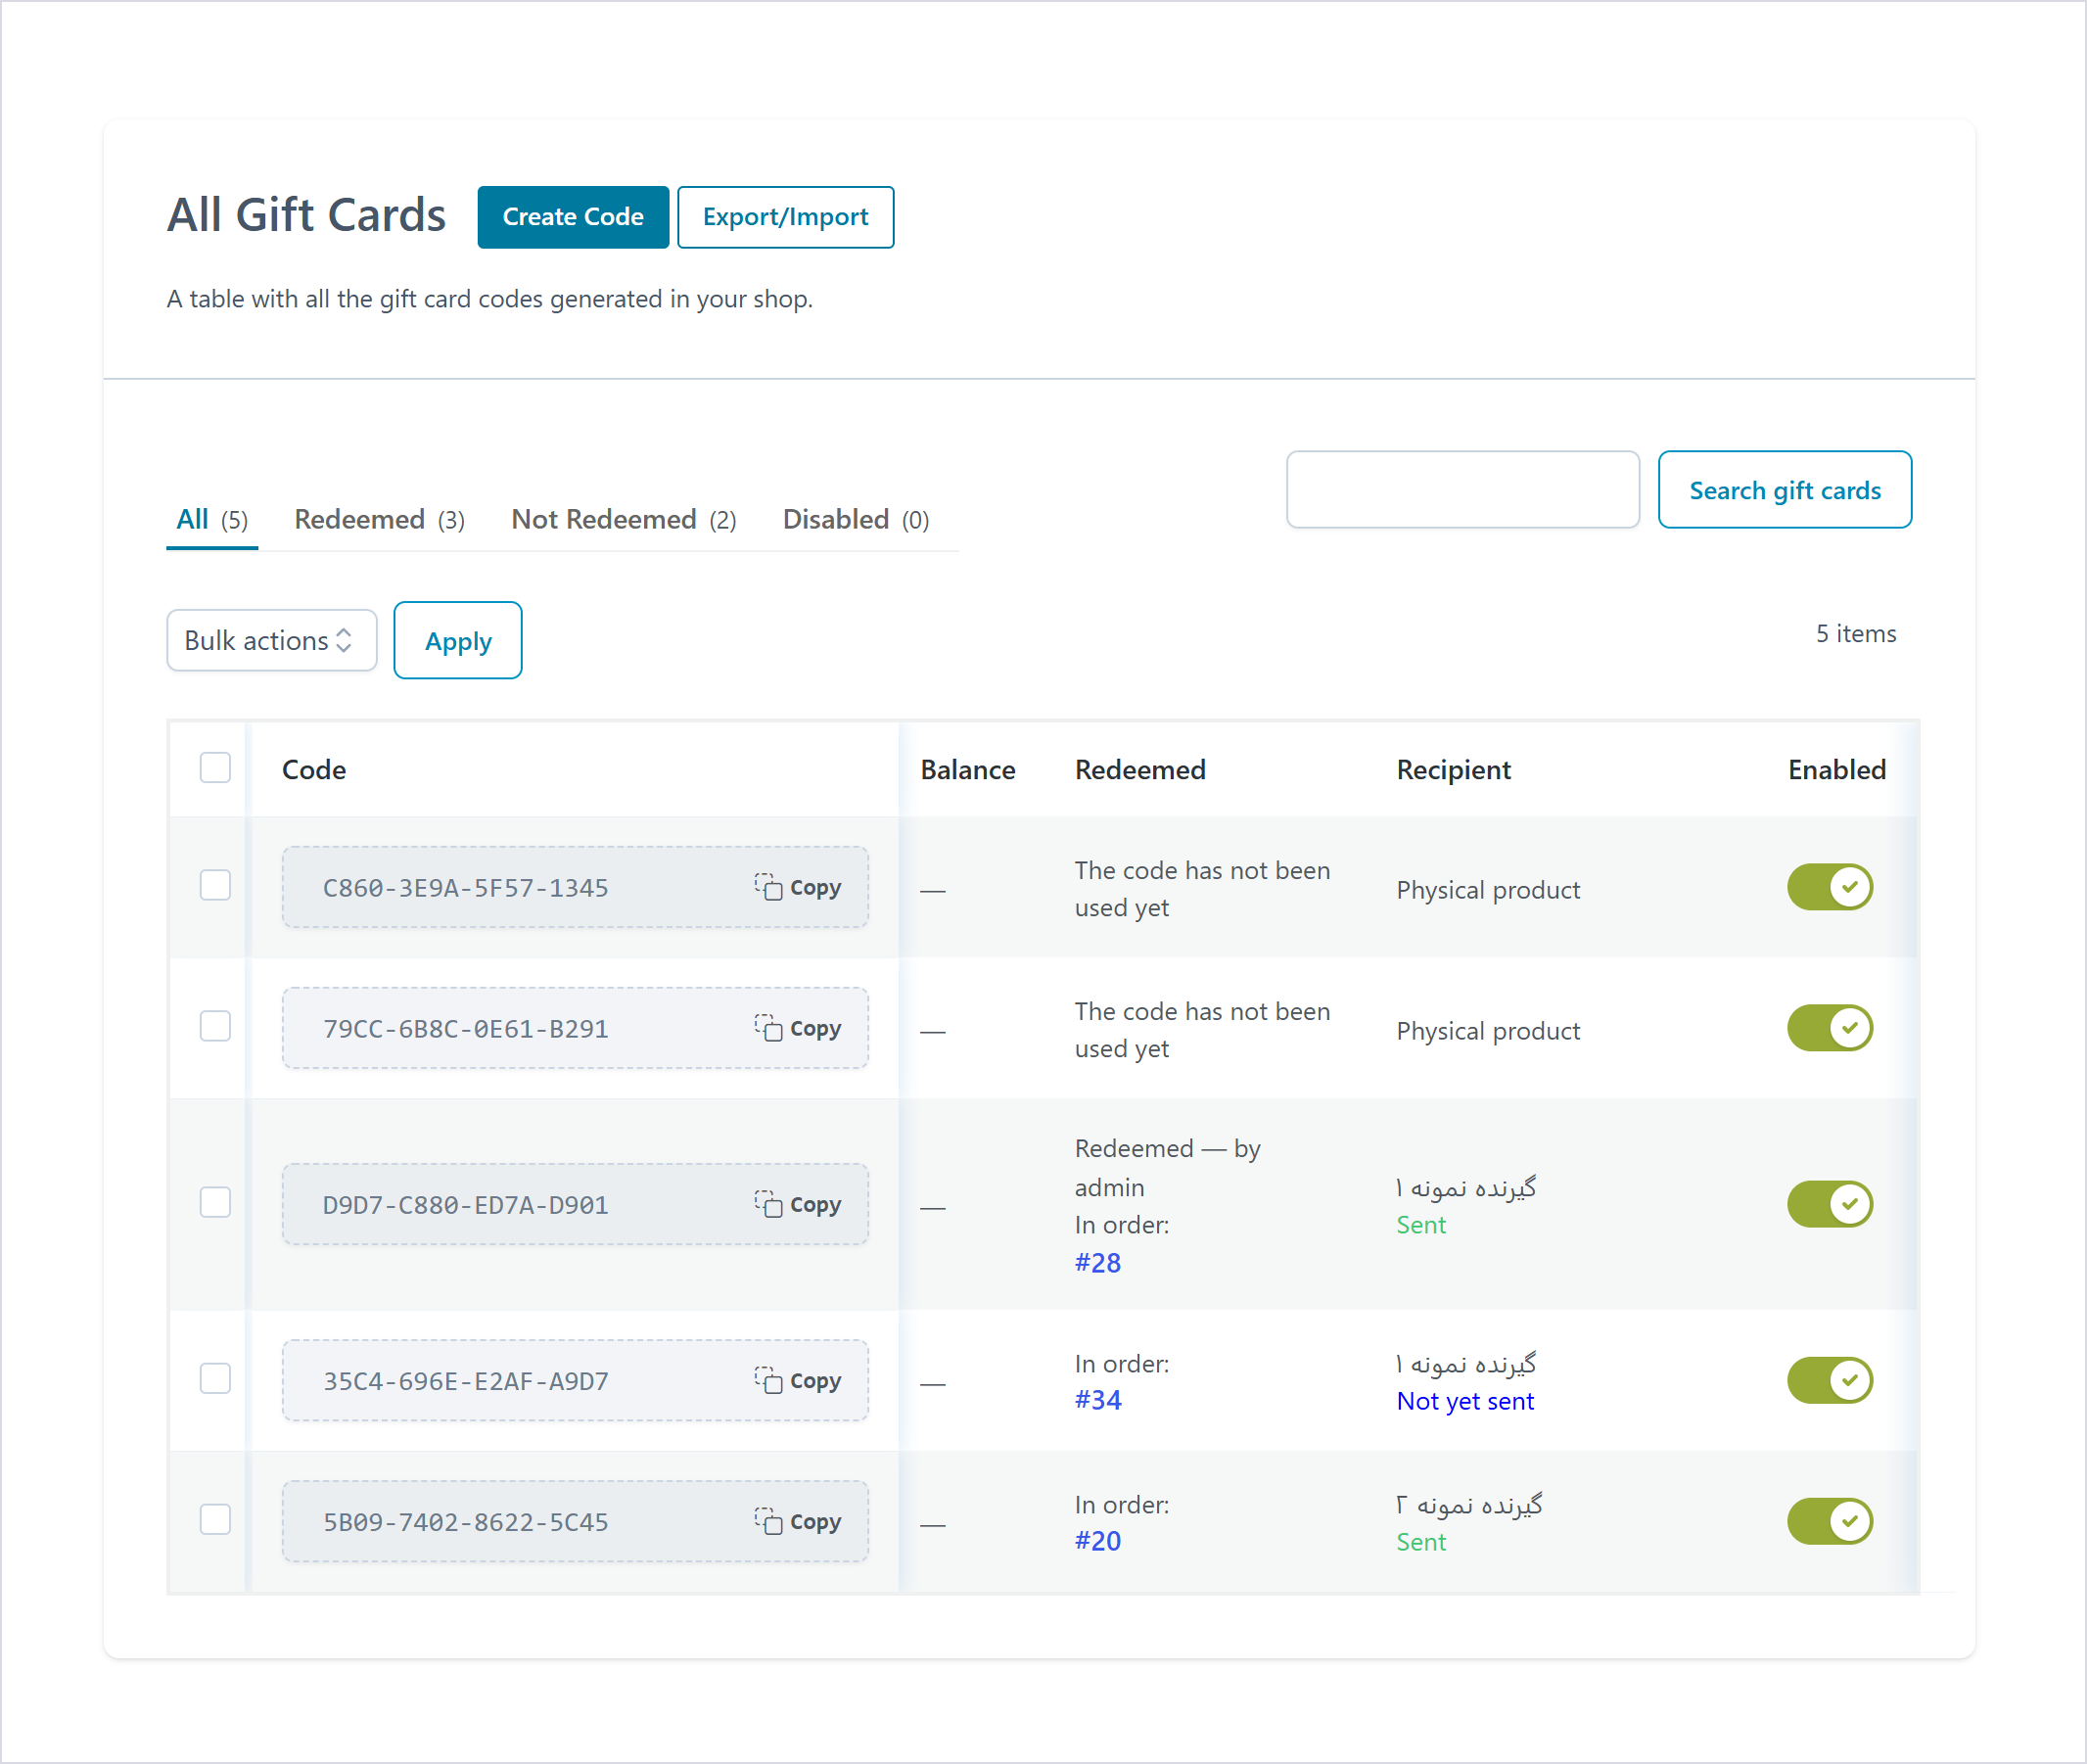Viewport: 2087px width, 1764px height.
Task: Disable gift card 79CC-6B8C-0E61-B291 toggle
Action: [1830, 1029]
